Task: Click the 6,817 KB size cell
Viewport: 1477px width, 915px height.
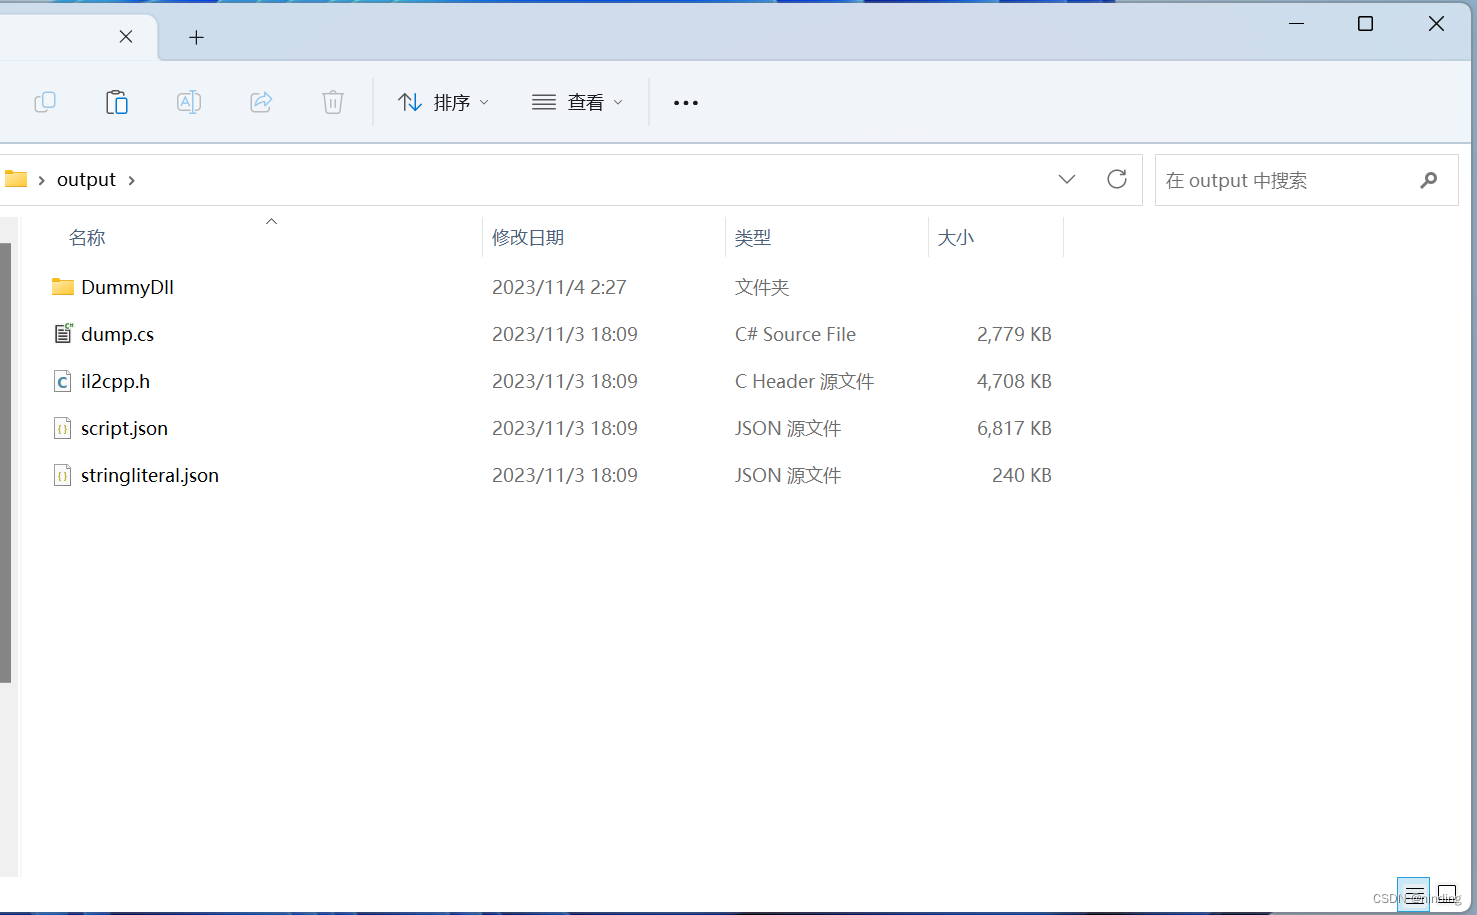Action: (x=1014, y=428)
